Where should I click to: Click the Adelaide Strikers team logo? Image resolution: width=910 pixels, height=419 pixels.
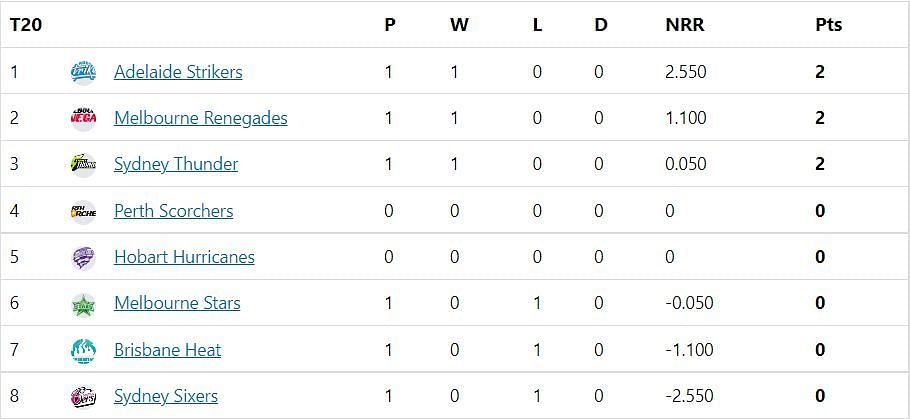pos(83,72)
